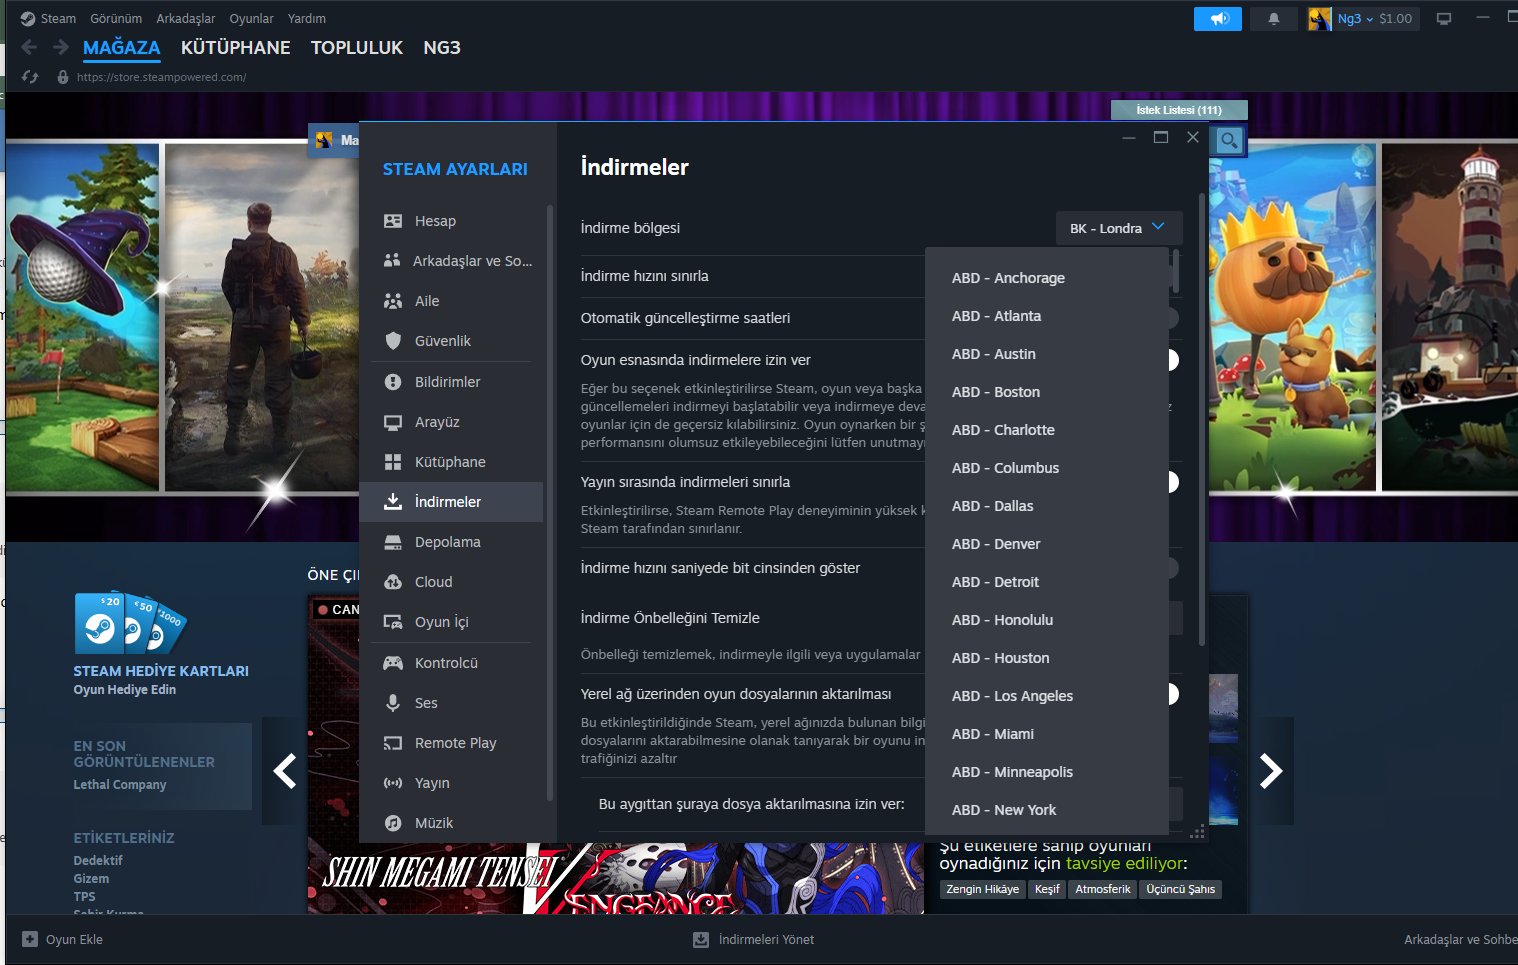Go back with the navigation arrow
Viewport: 1518px width, 965px height.
[x=29, y=47]
